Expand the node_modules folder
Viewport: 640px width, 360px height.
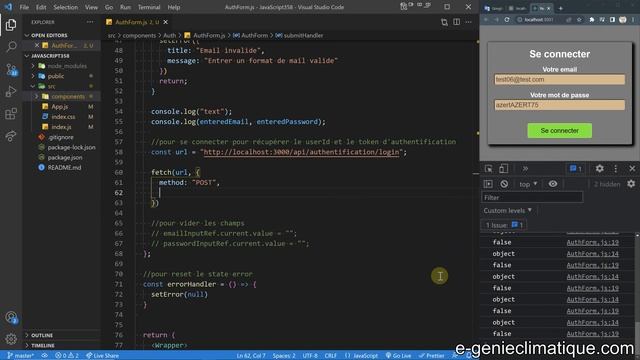point(61,66)
